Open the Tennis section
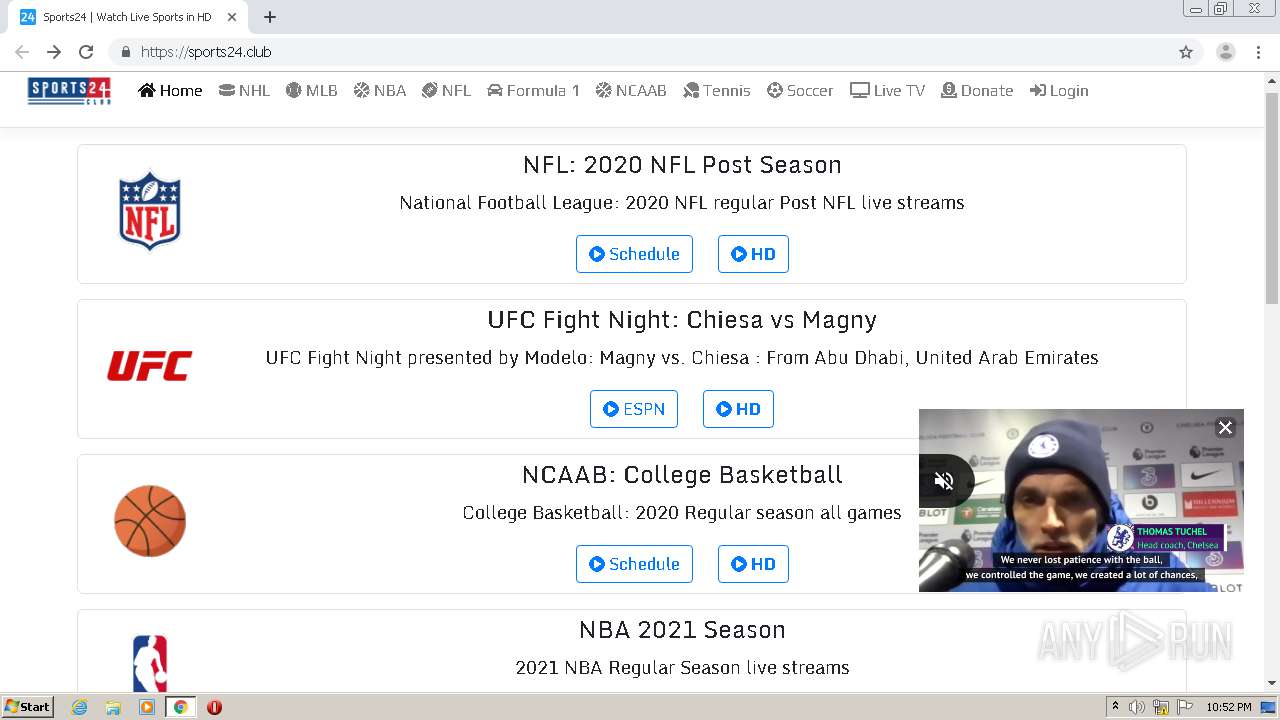The image size is (1280, 720). pyautogui.click(x=716, y=90)
